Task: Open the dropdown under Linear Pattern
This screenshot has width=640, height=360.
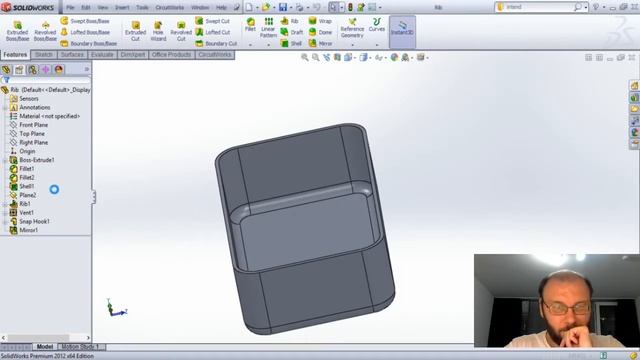Action: tap(268, 45)
